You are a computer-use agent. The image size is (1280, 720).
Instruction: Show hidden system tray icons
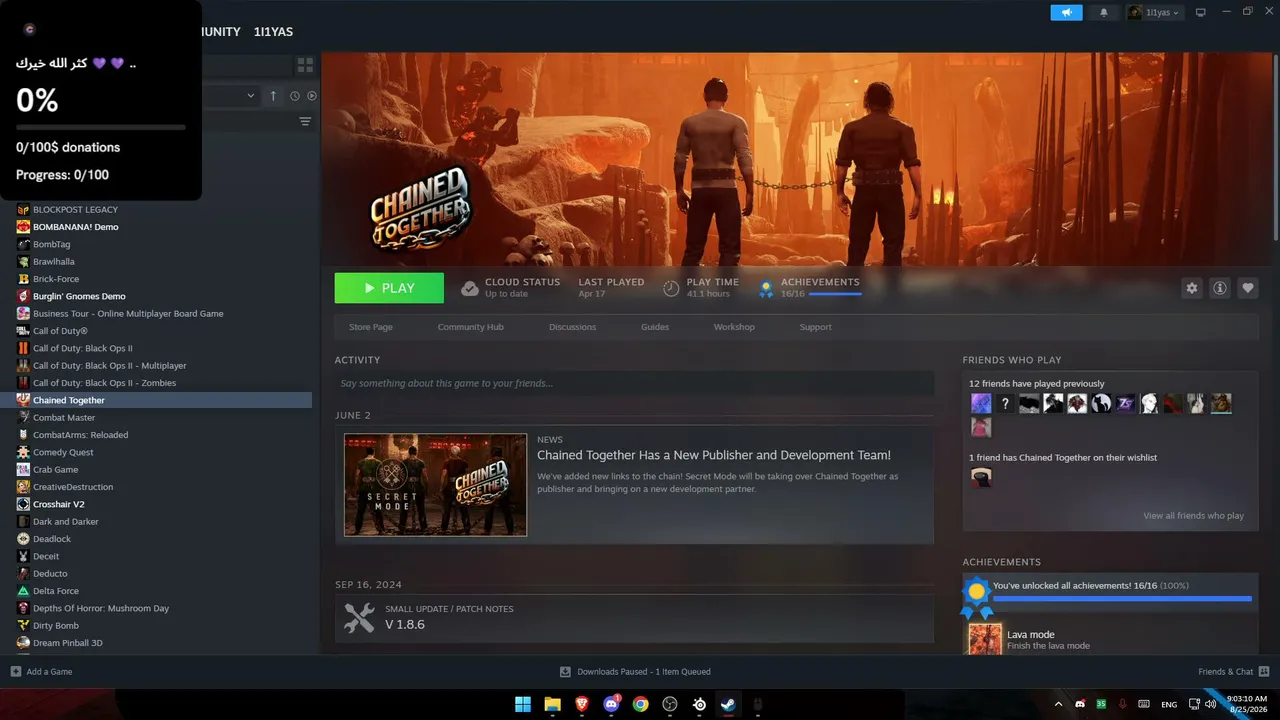pyautogui.click(x=1058, y=704)
